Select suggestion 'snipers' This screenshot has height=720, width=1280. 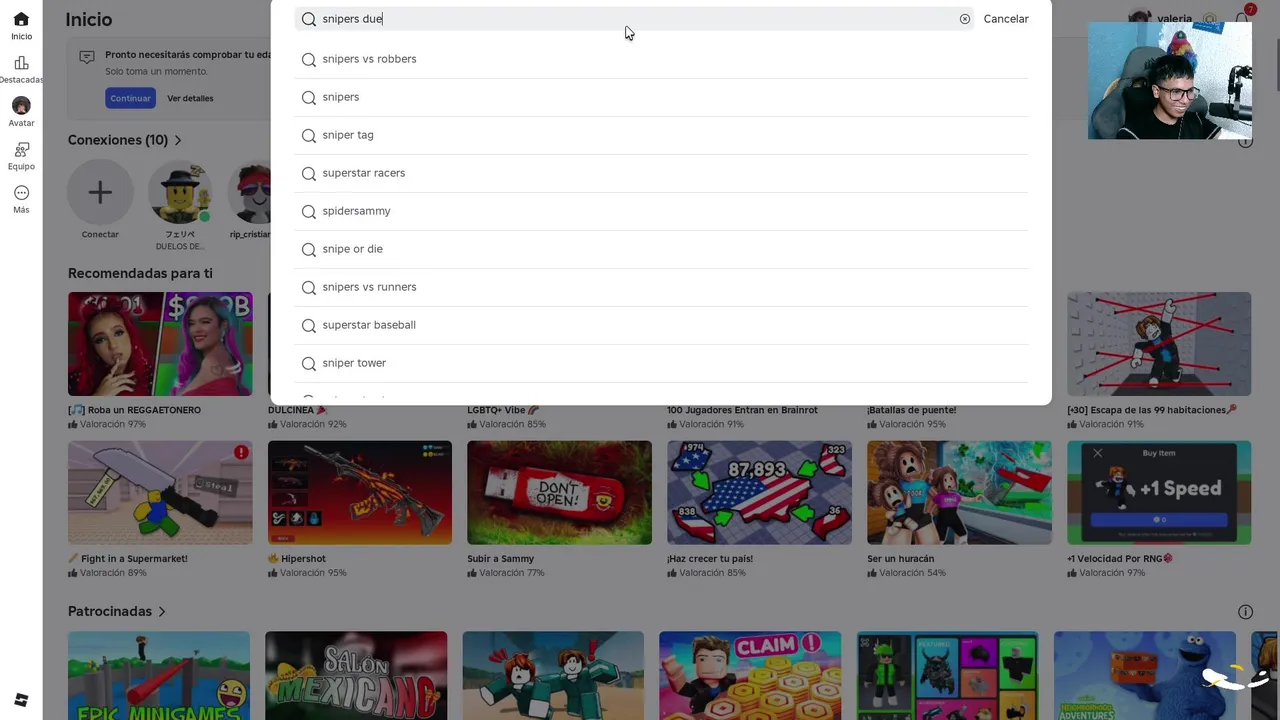point(661,97)
